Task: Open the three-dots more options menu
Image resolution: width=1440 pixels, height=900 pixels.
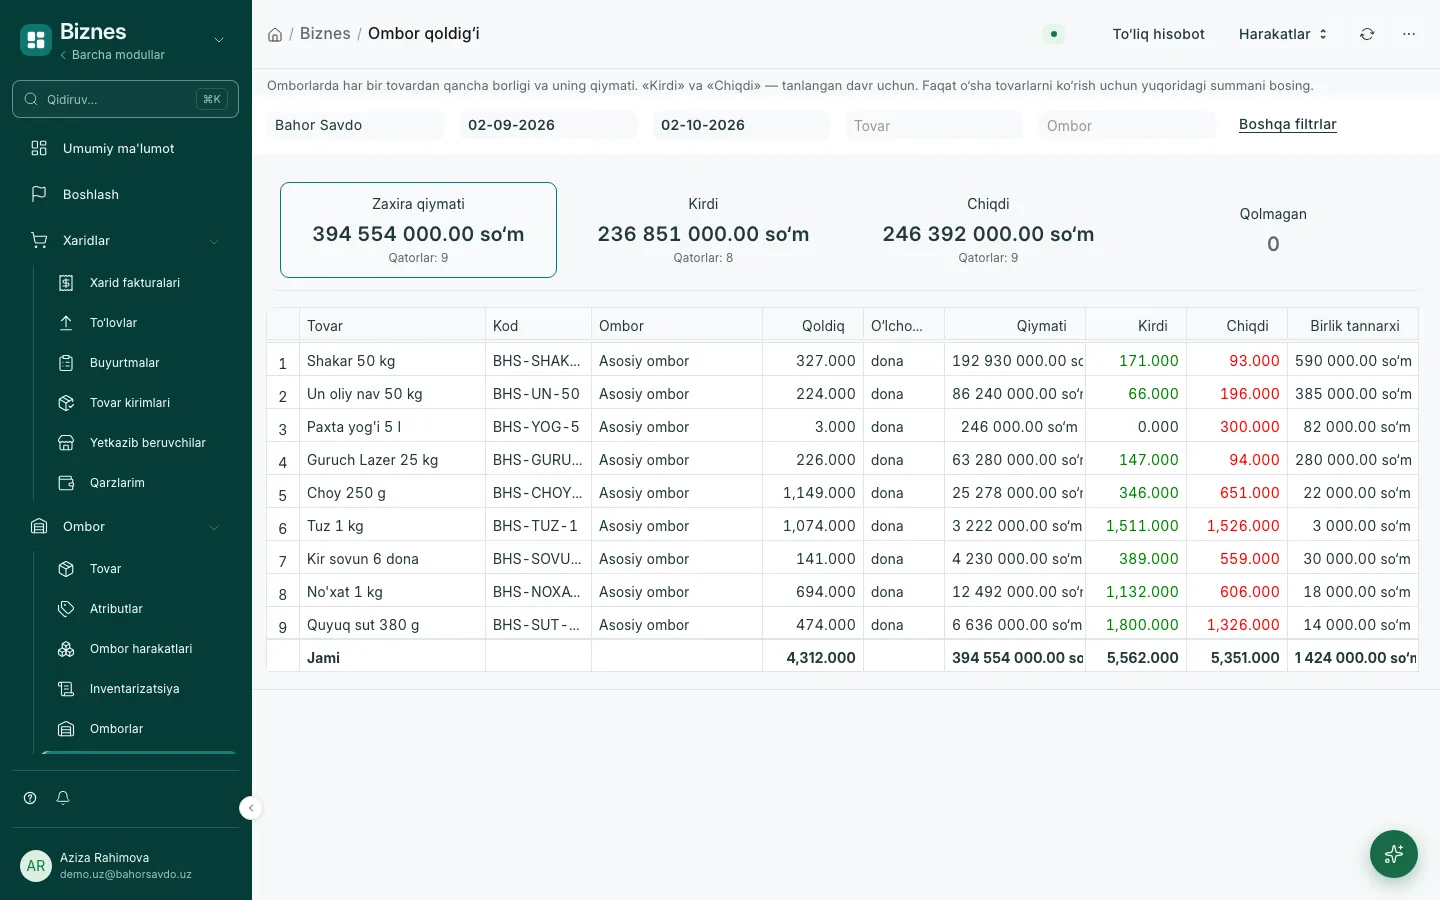Action: [x=1409, y=34]
